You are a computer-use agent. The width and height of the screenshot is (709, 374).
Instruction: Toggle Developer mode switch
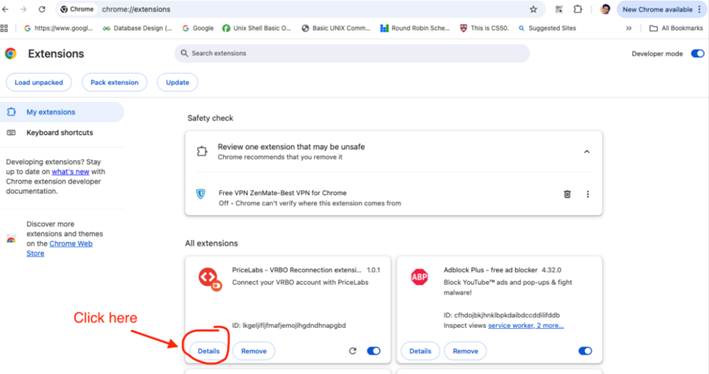coord(697,53)
